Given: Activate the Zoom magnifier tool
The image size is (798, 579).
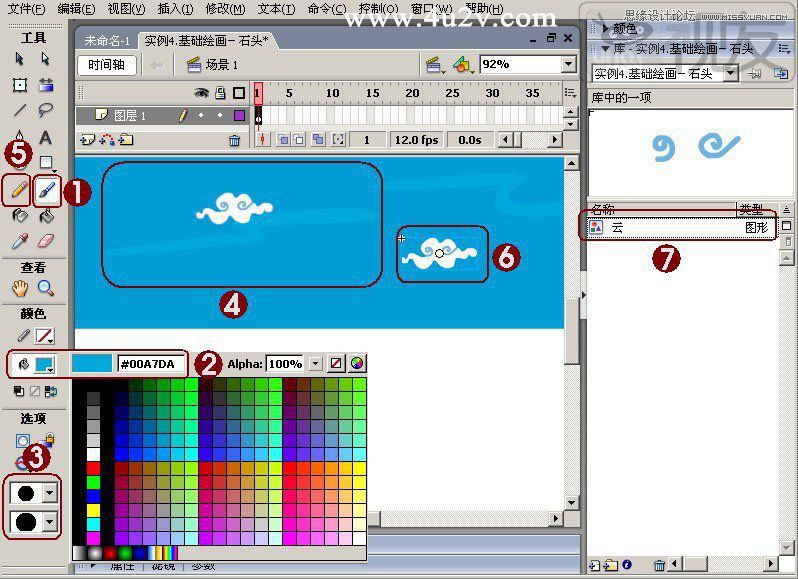Looking at the screenshot, I should point(45,288).
